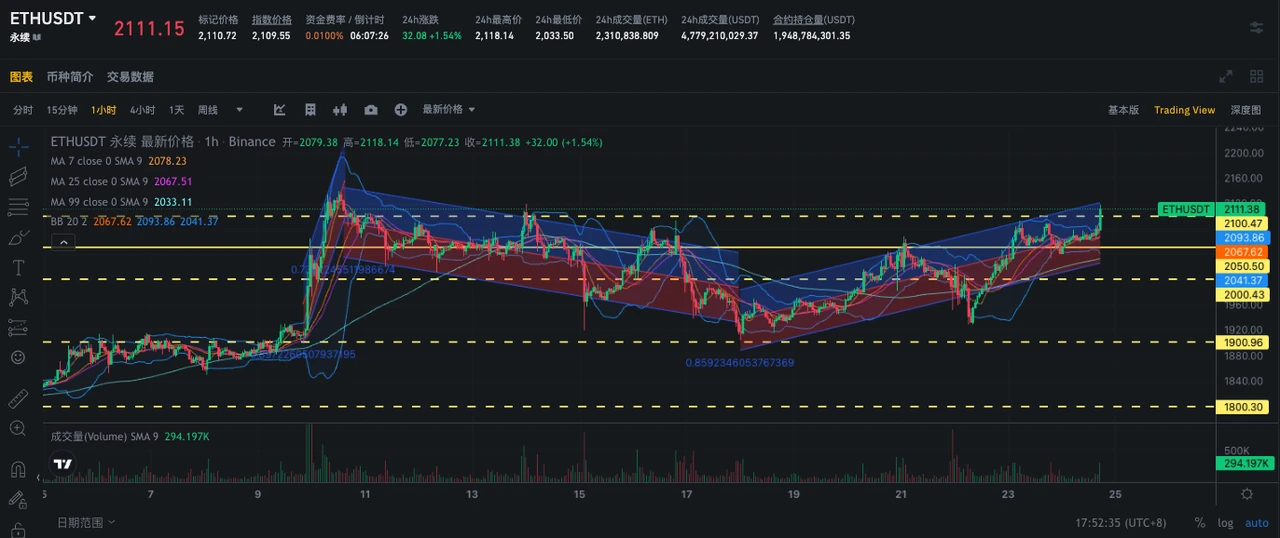
Task: Open the 最新价格 price type dropdown
Action: tap(448, 110)
